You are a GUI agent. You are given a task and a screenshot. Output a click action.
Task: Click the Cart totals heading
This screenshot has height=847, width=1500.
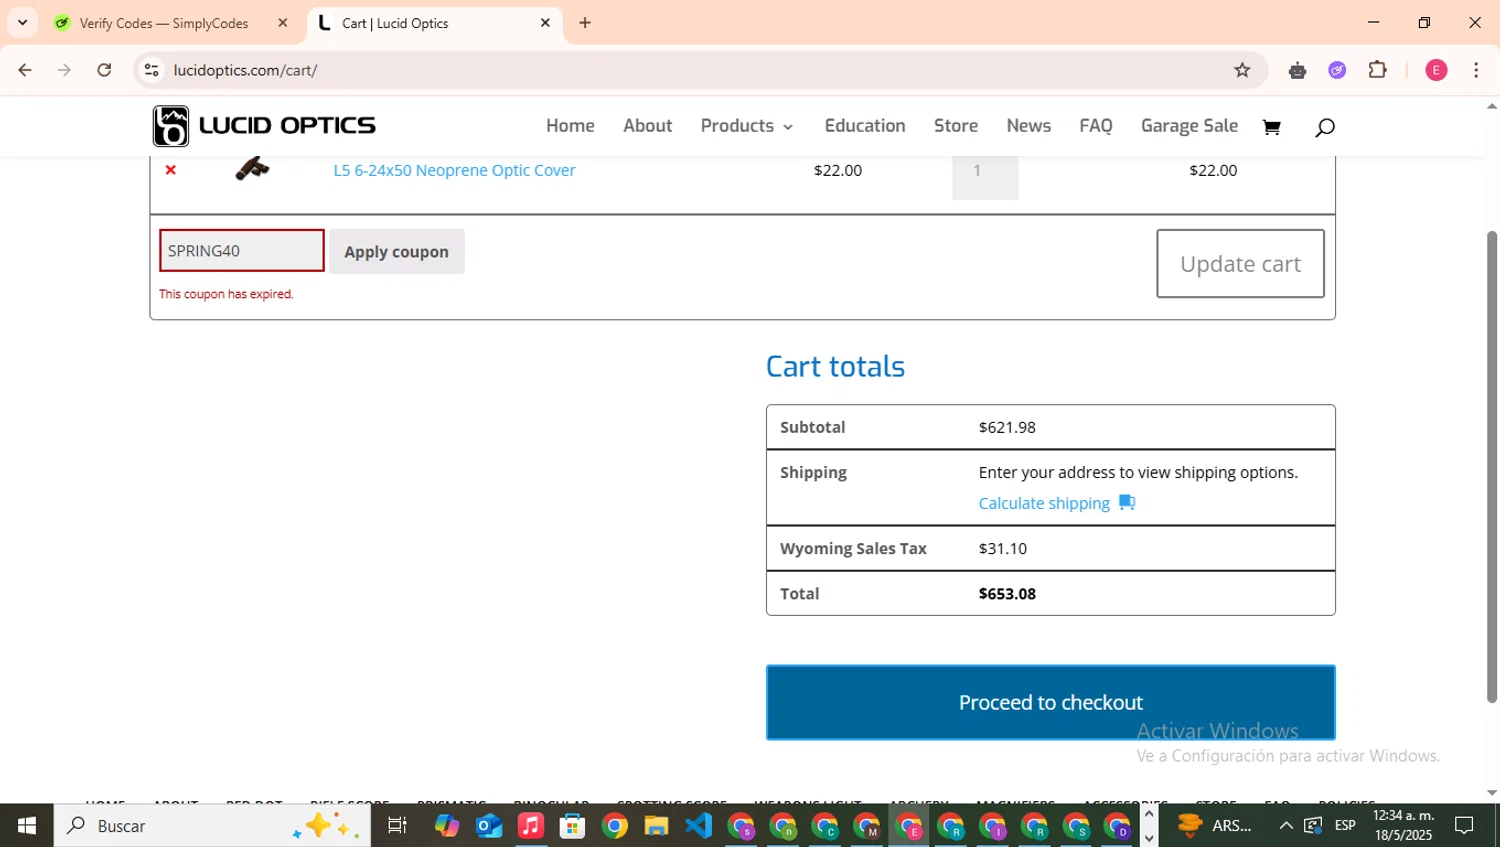pyautogui.click(x=835, y=366)
